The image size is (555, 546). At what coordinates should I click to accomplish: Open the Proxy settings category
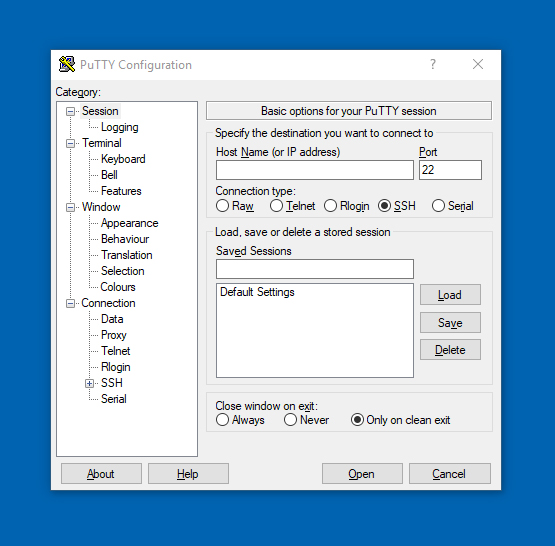pyautogui.click(x=114, y=335)
